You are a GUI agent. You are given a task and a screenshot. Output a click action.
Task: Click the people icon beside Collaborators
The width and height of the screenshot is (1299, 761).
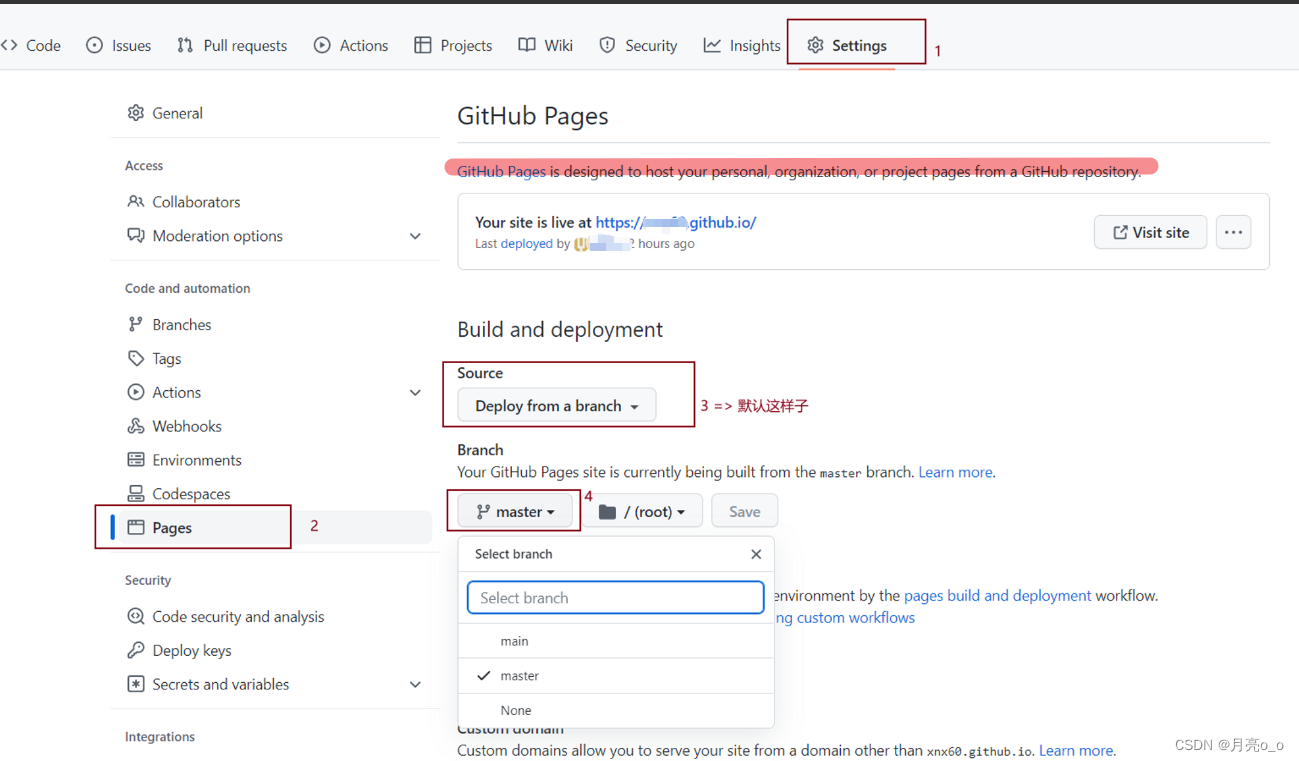[x=136, y=202]
